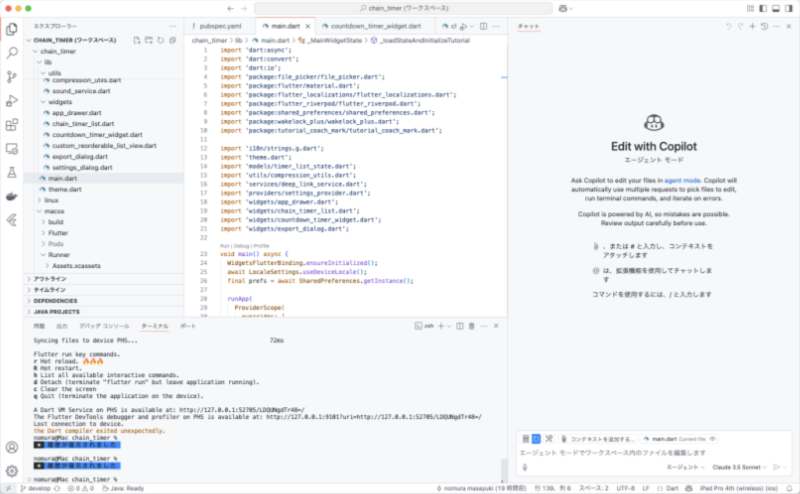Expand the JAVA PROJECTS section

(x=104, y=312)
